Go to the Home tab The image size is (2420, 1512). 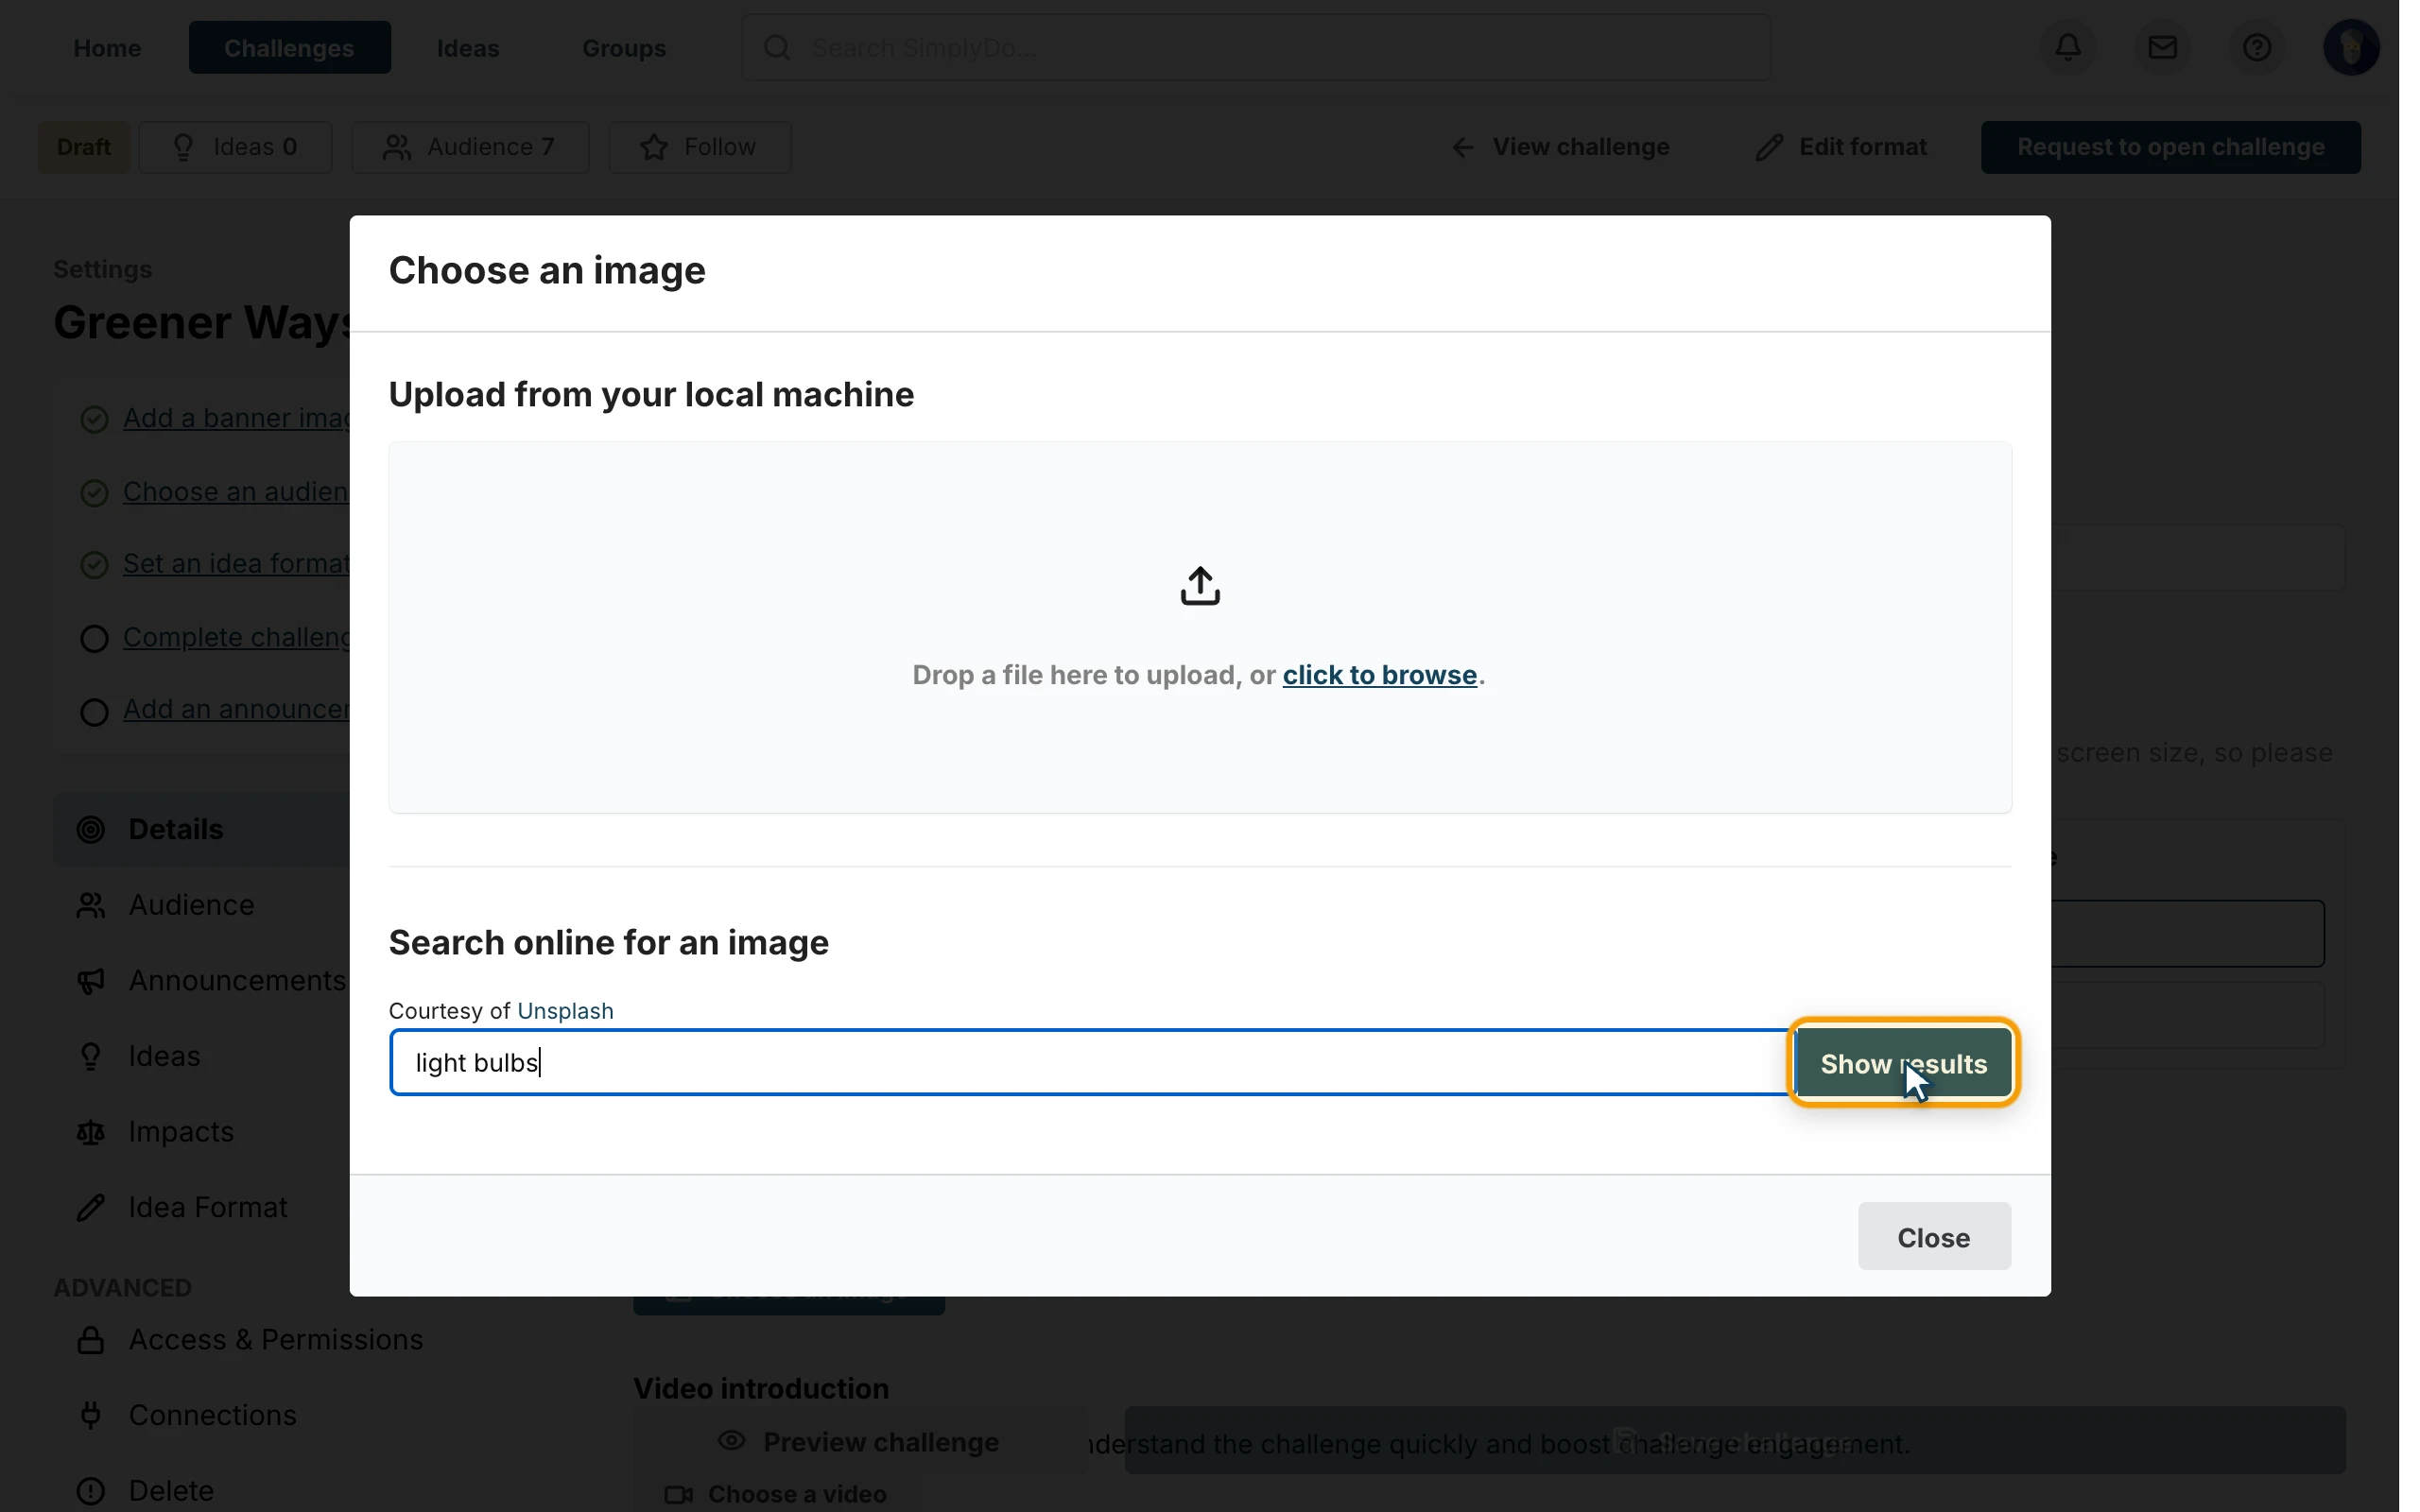point(107,47)
